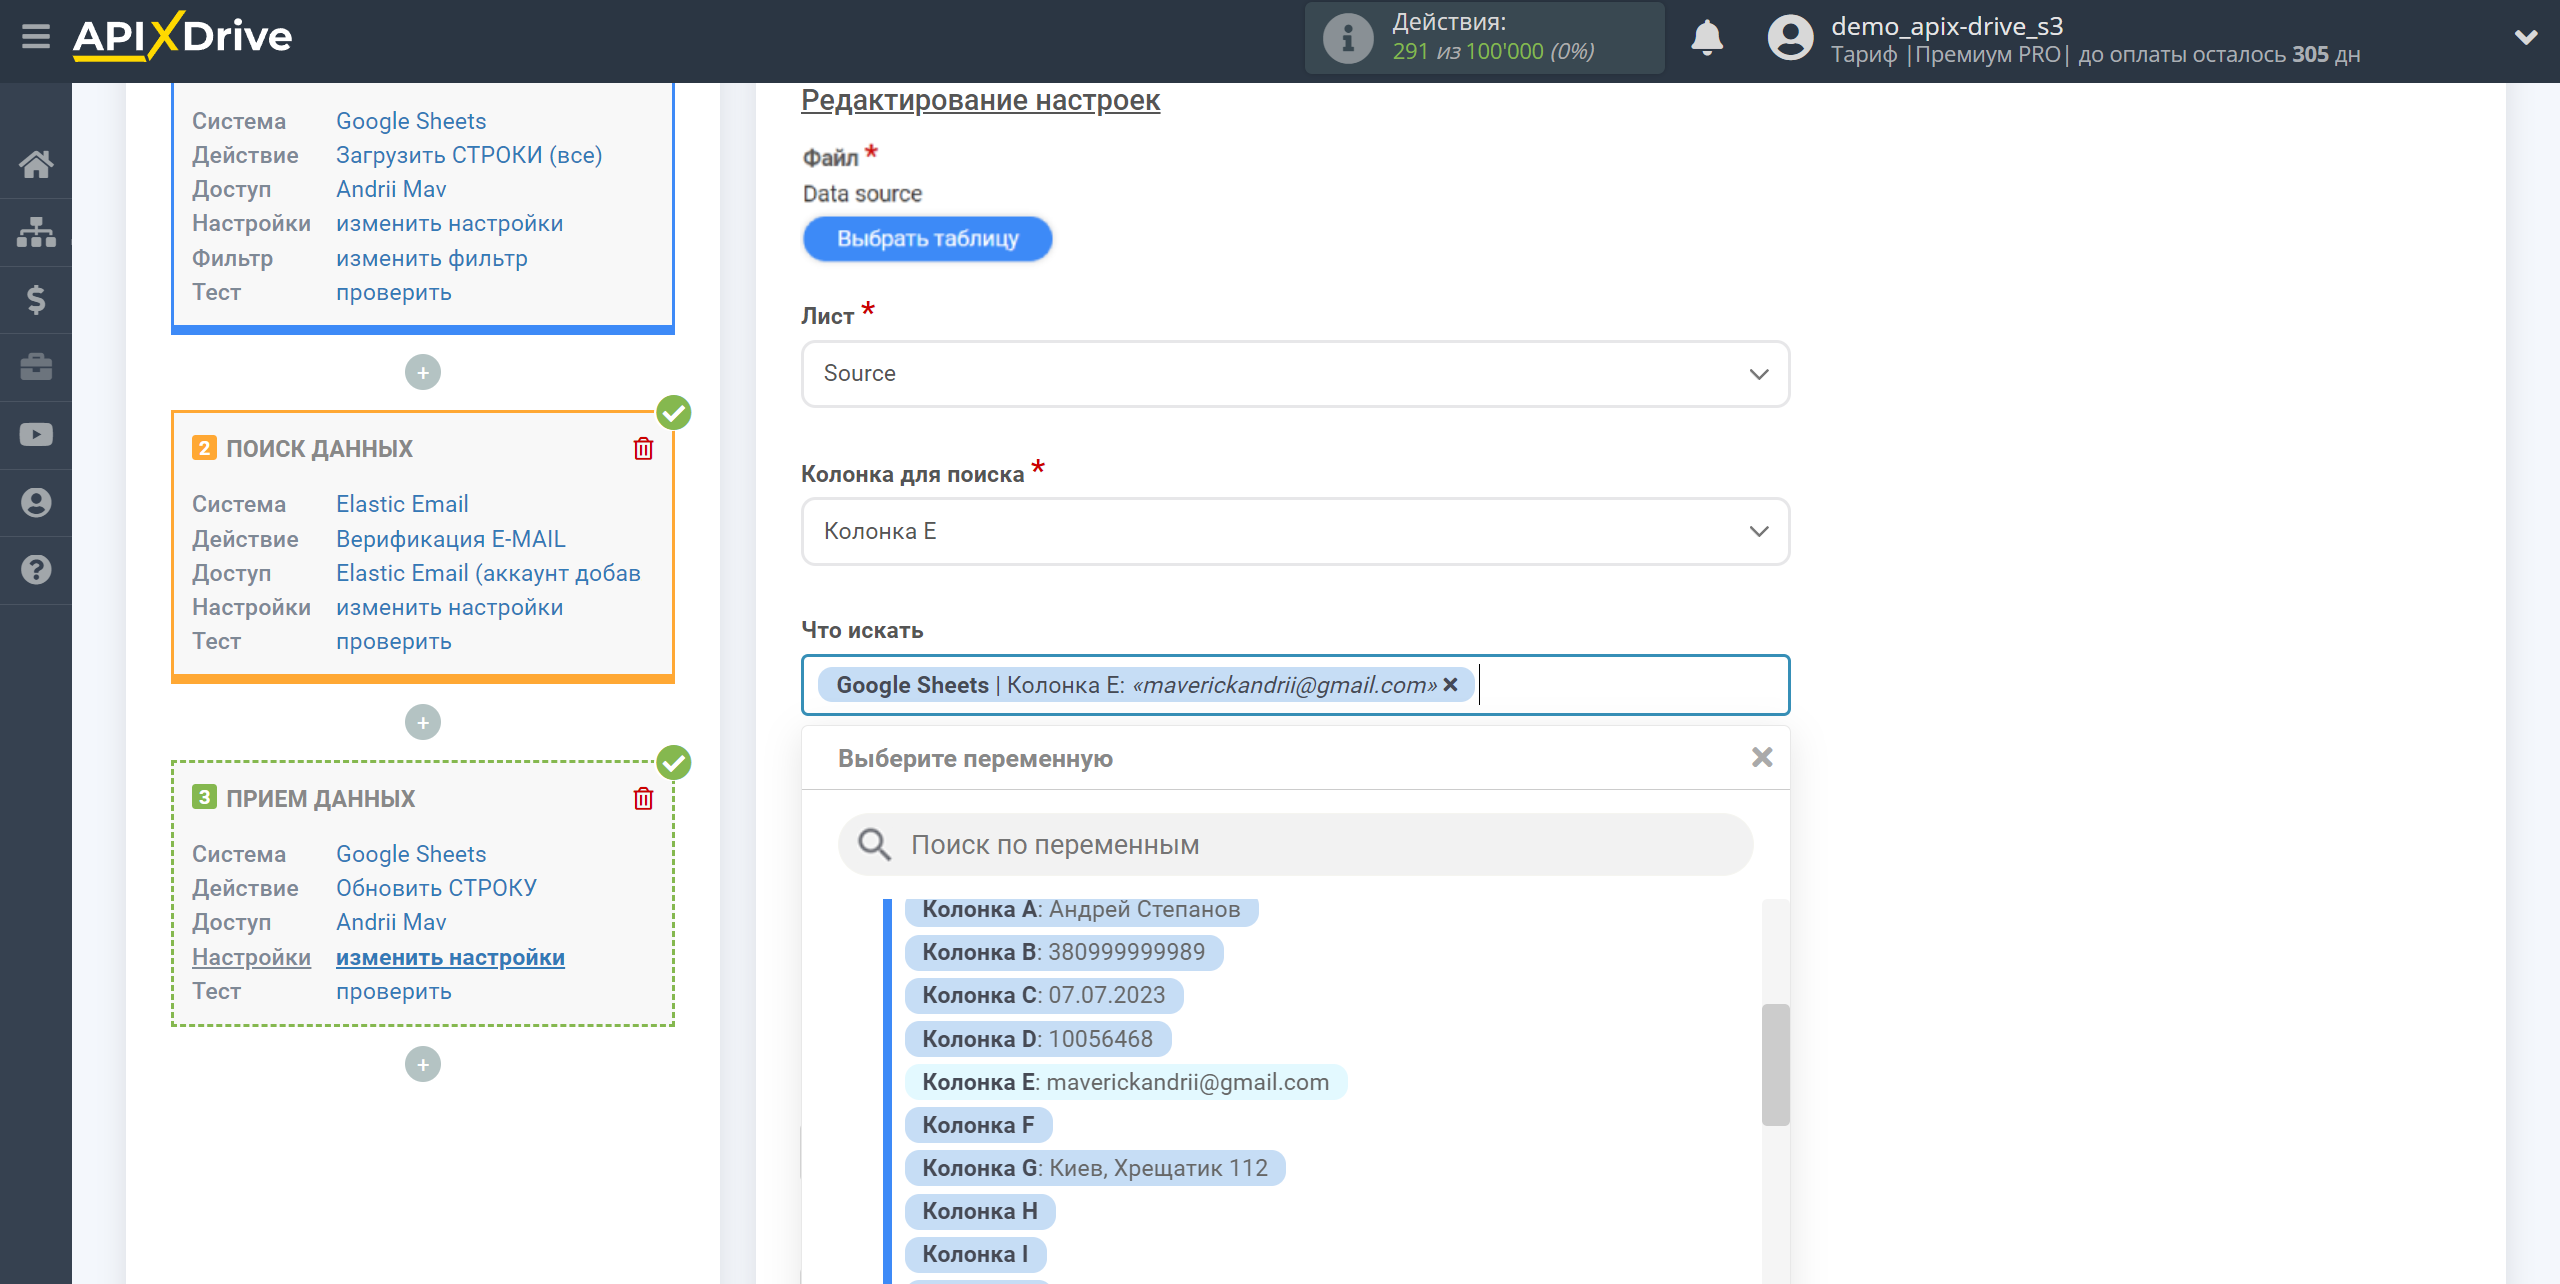Viewport: 2560px width, 1284px height.
Task: Click проверить in ПОИСК ДАННЫХ block
Action: click(394, 642)
